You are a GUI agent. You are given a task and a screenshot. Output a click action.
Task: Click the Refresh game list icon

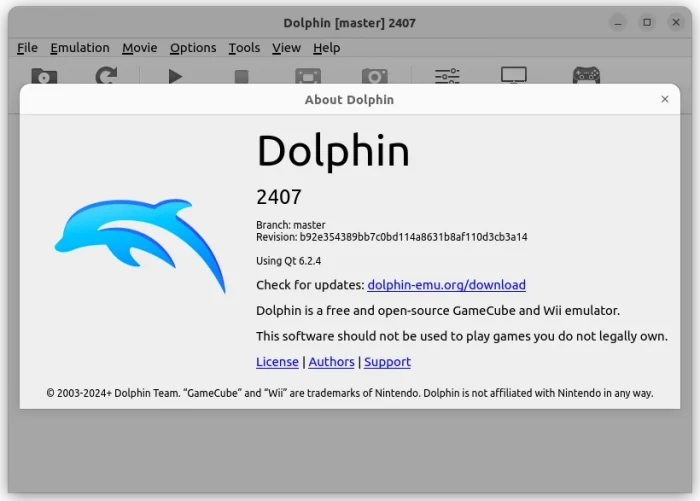[106, 76]
